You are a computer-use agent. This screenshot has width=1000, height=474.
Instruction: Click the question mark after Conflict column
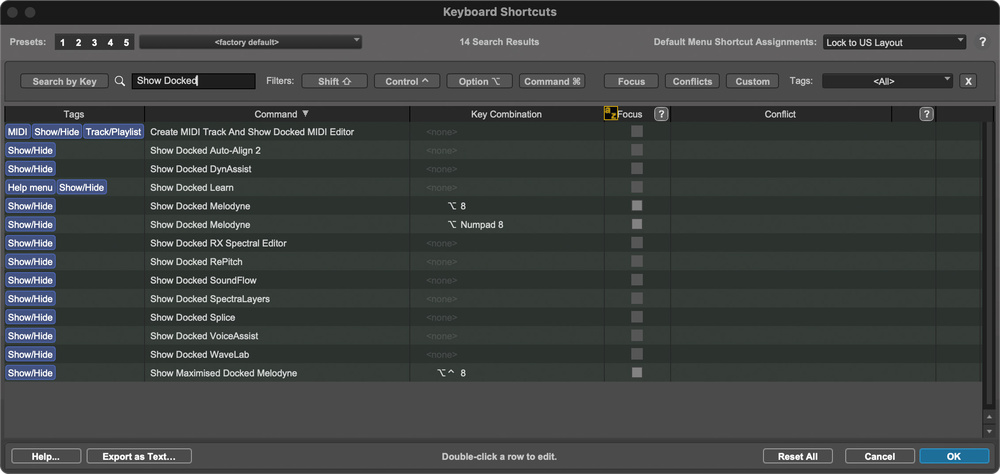tap(926, 114)
